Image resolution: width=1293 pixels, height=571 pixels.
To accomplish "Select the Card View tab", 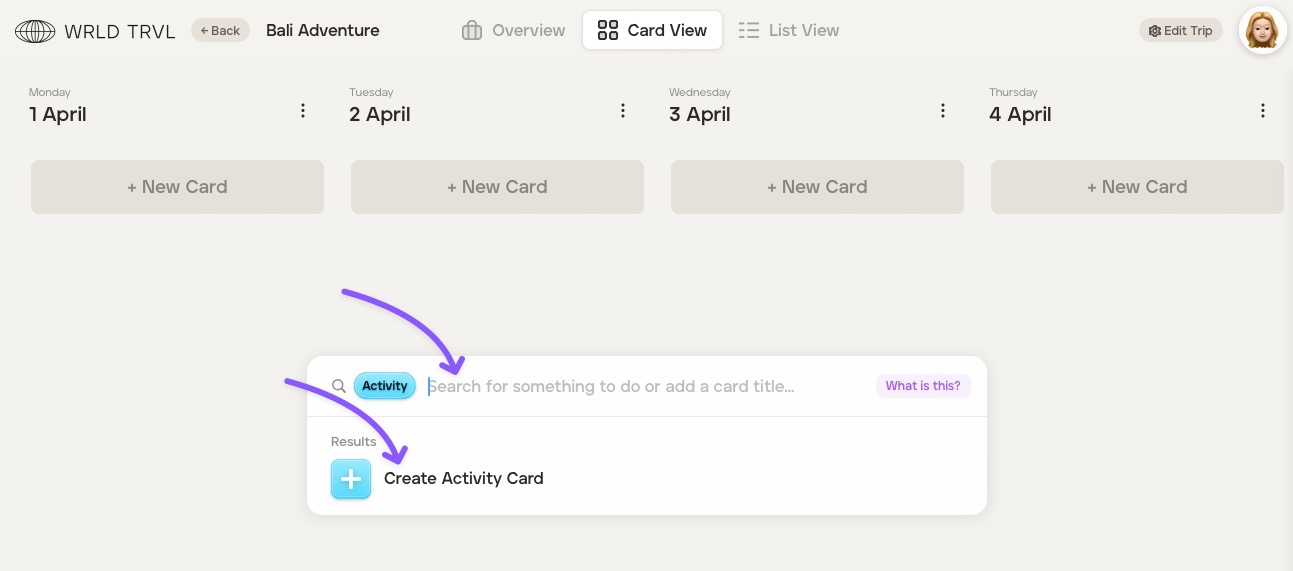I will click(652, 30).
